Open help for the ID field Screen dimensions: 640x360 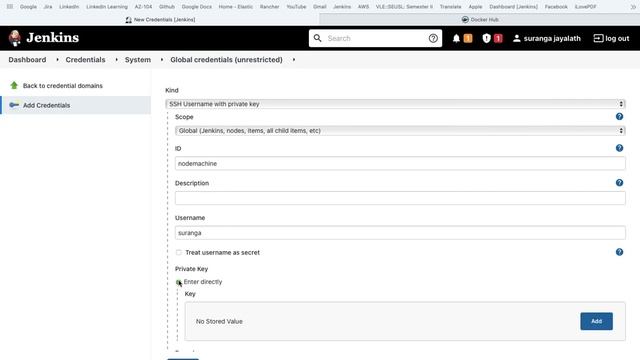coord(619,148)
